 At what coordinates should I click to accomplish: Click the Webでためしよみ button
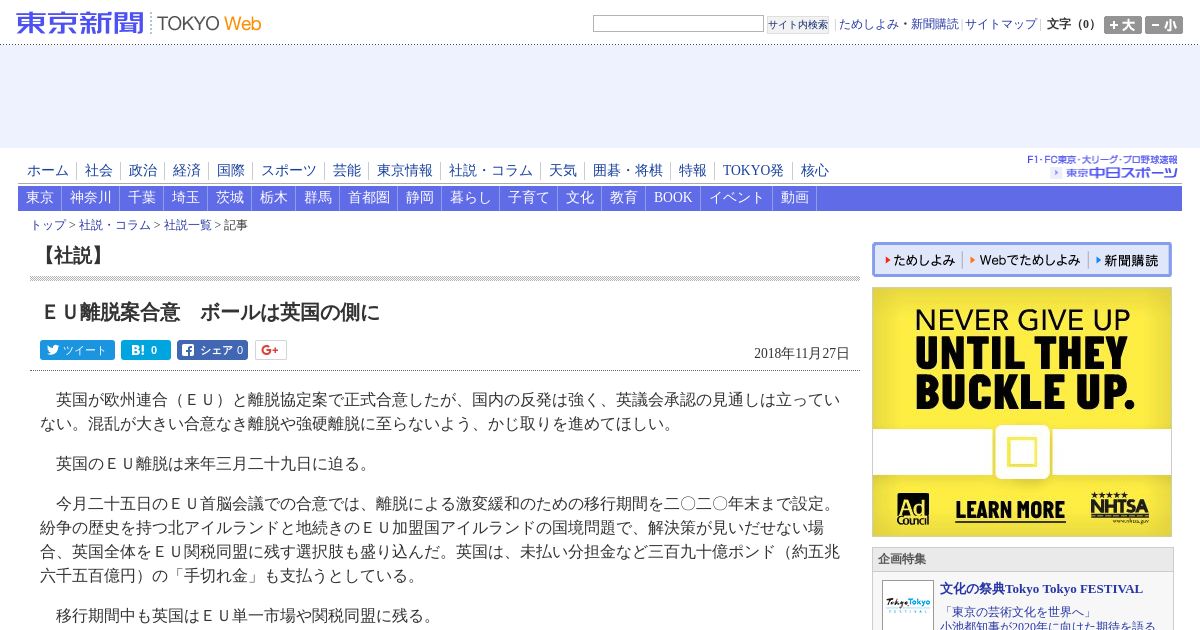pyautogui.click(x=1025, y=260)
